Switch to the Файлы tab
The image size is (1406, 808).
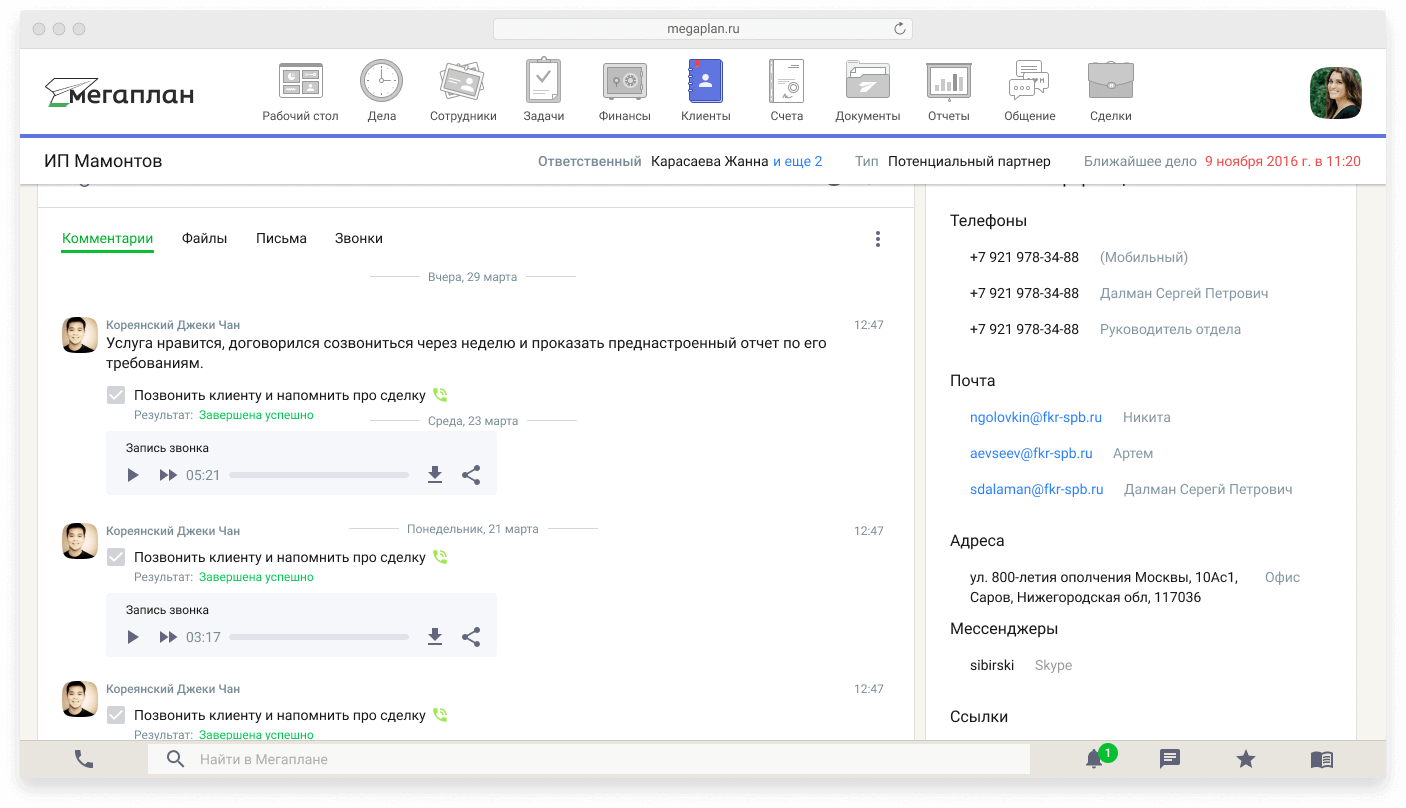click(204, 239)
